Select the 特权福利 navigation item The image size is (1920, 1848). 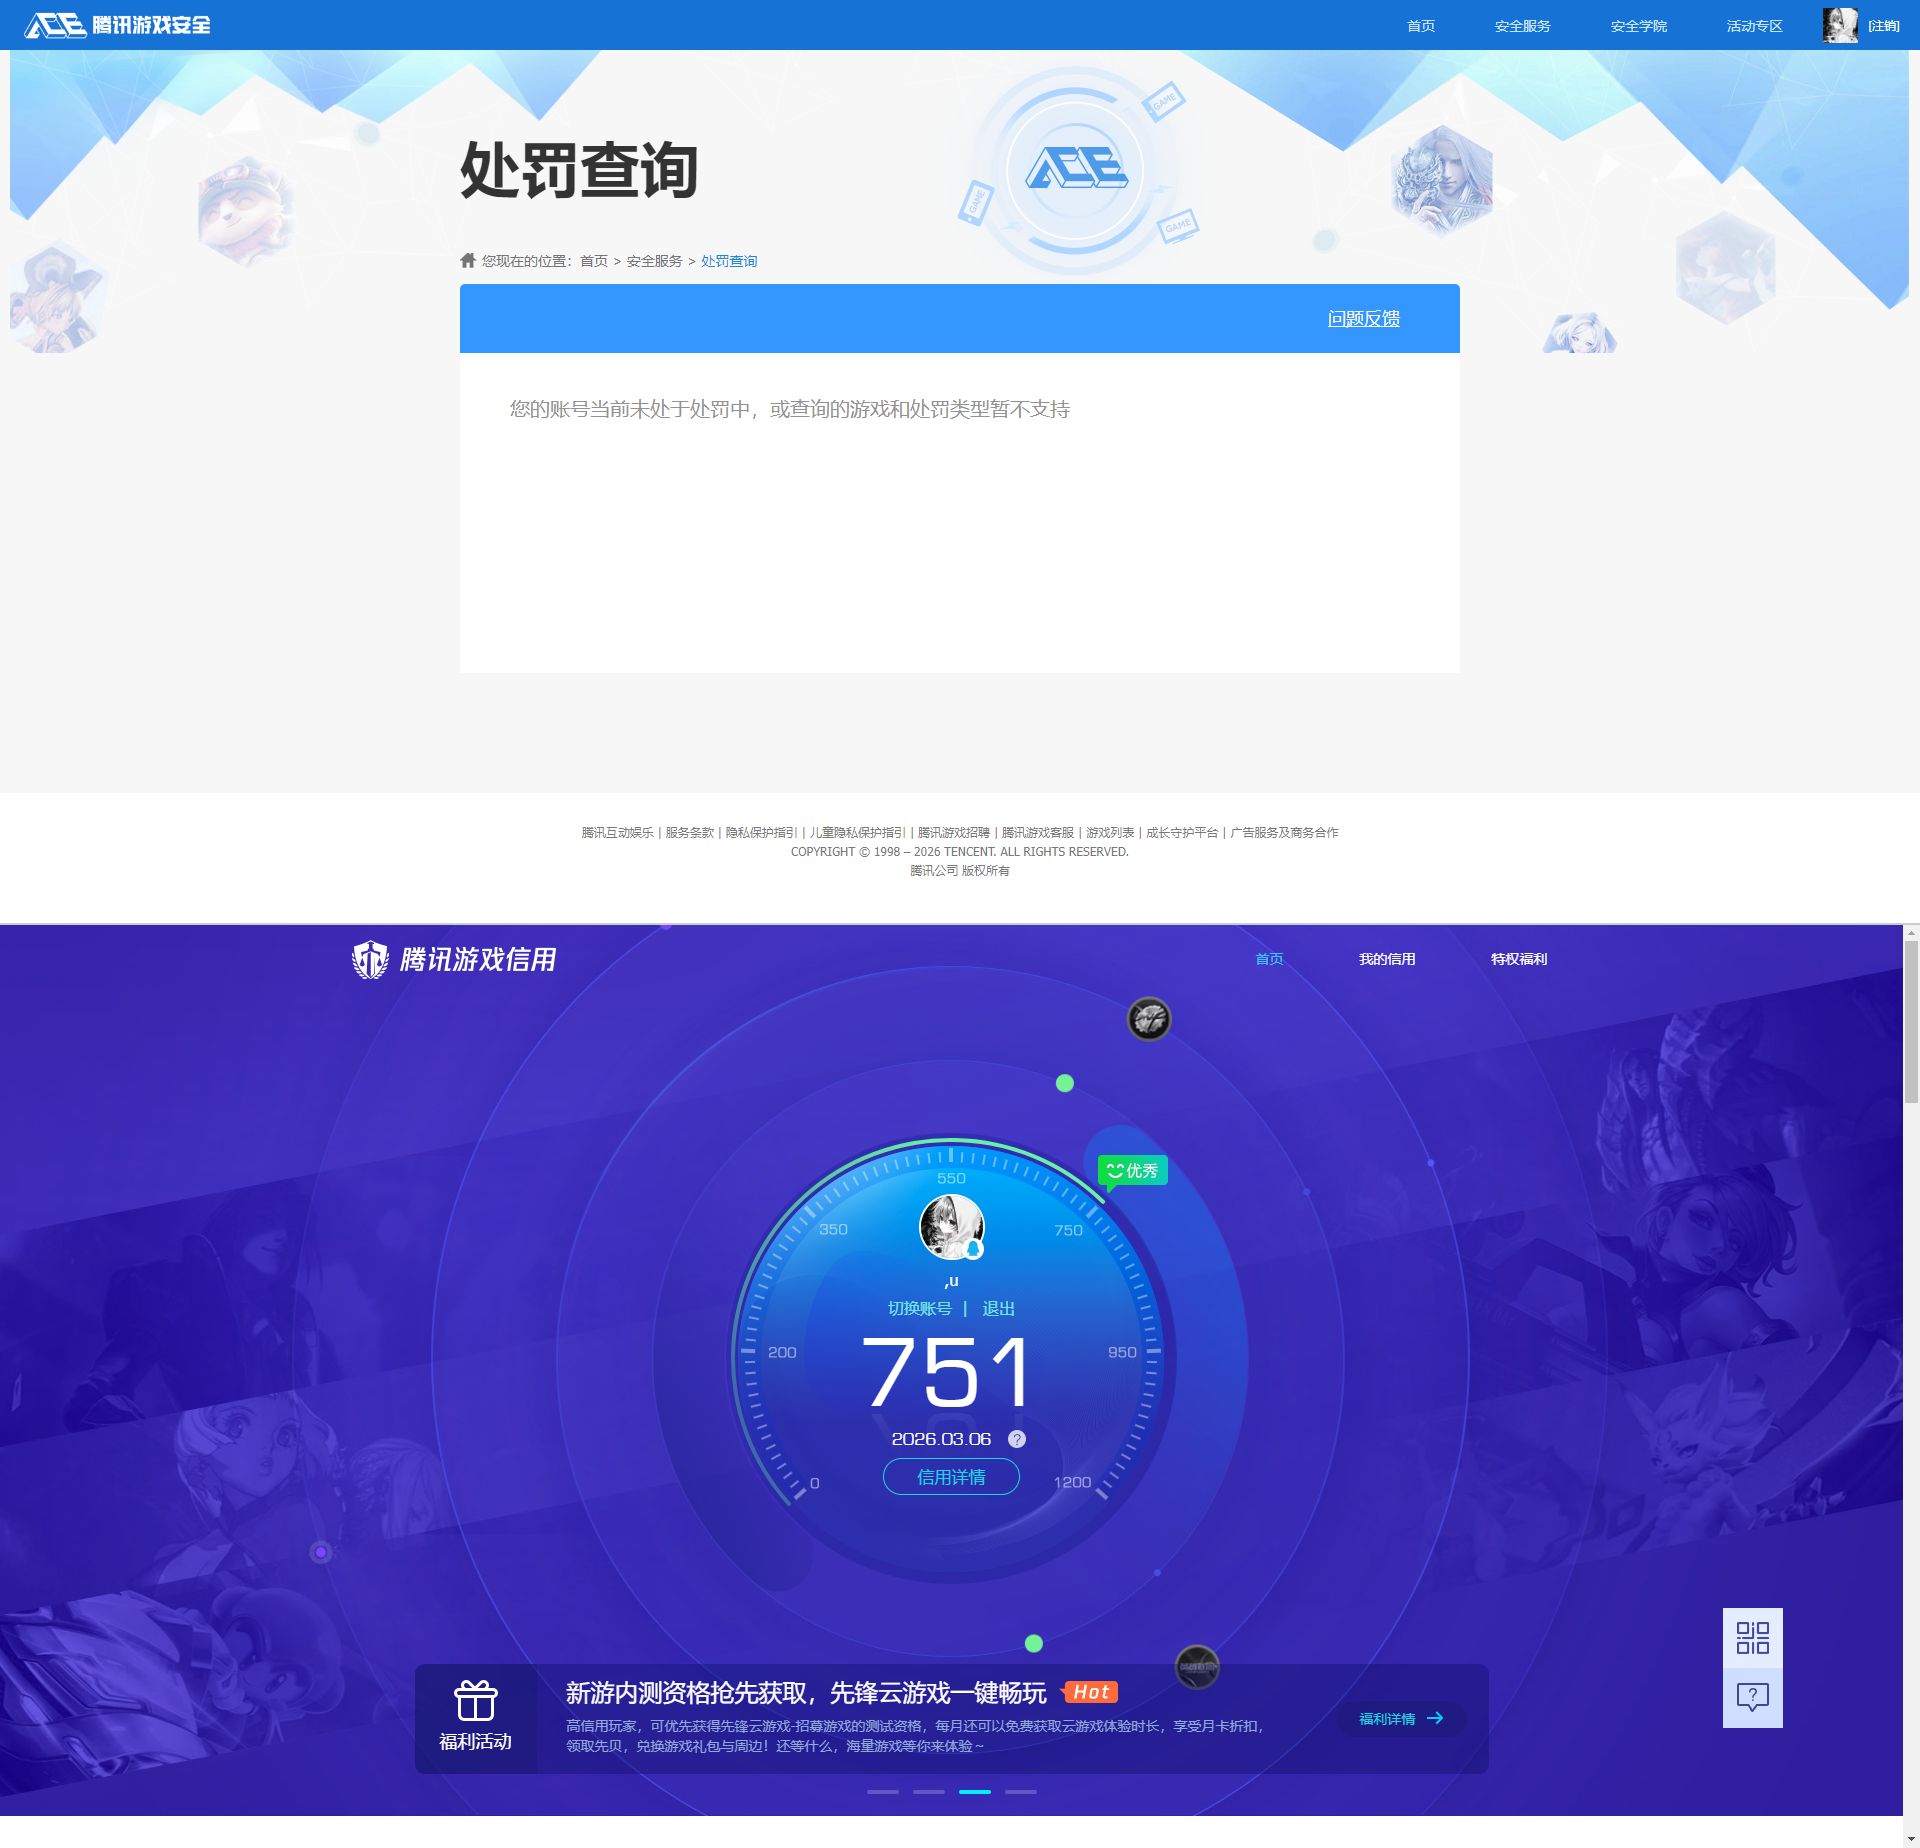[x=1518, y=958]
